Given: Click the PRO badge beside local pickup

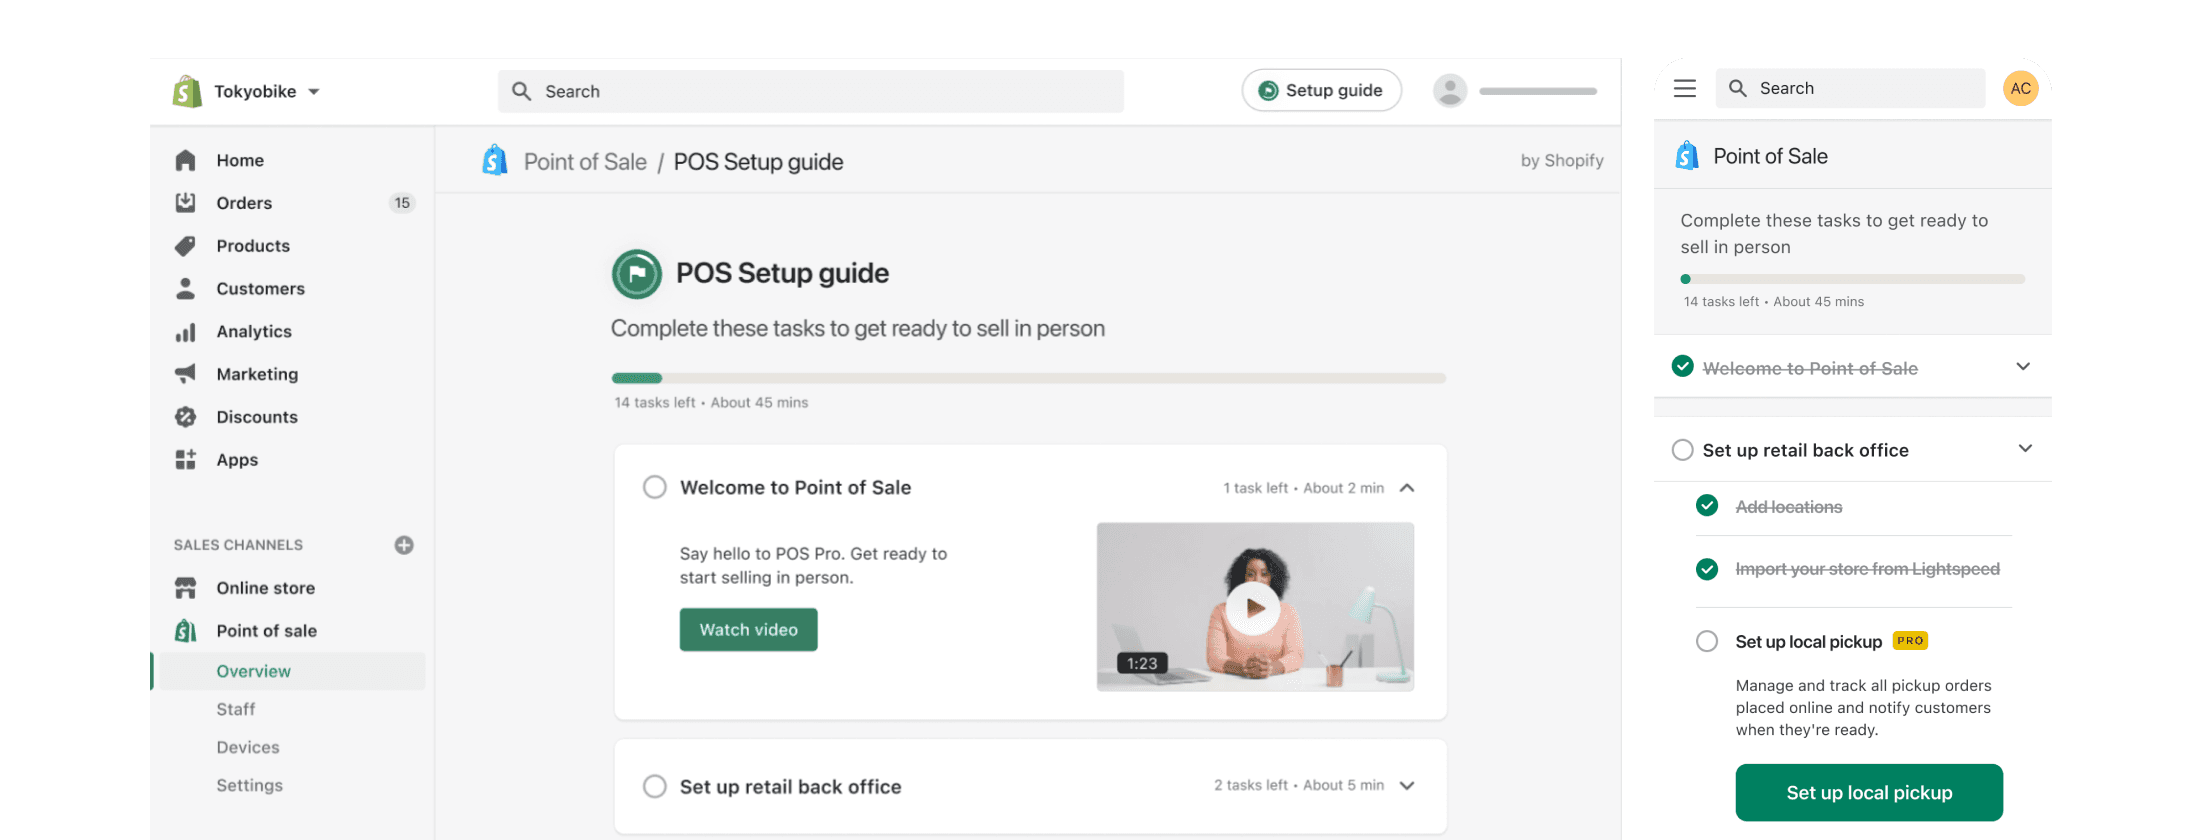Looking at the screenshot, I should (1910, 641).
